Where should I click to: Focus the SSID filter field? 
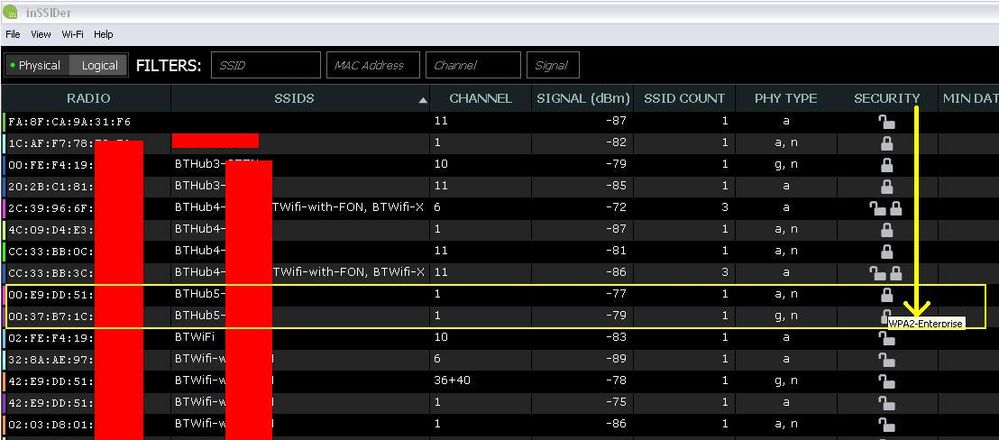coord(266,65)
